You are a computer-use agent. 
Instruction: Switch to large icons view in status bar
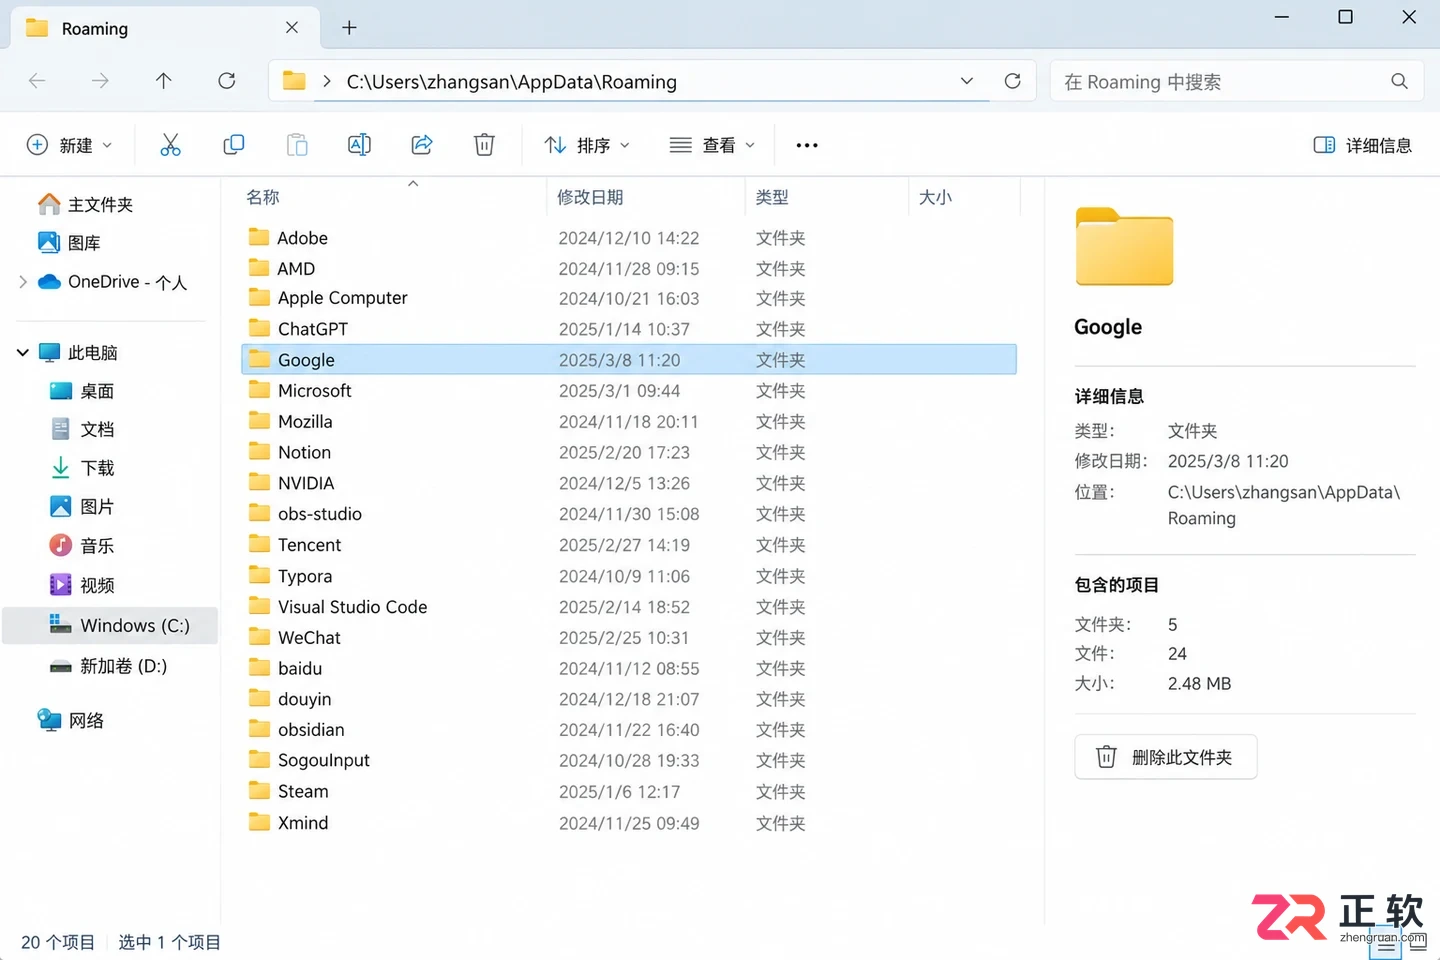pos(1418,943)
